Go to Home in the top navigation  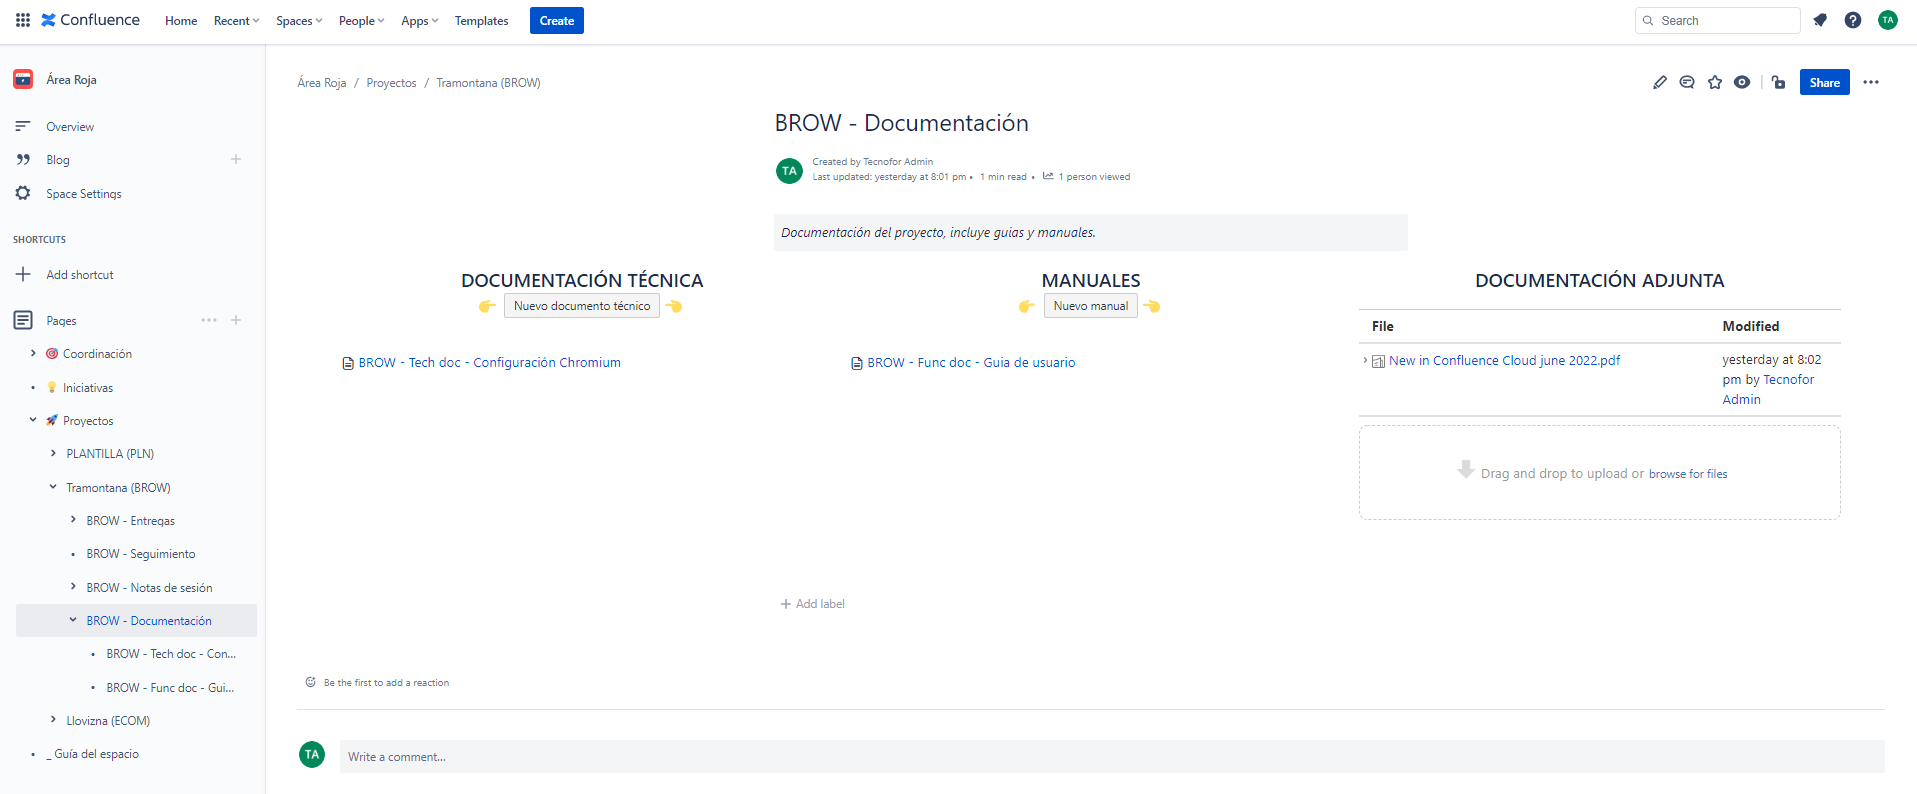pyautogui.click(x=181, y=21)
